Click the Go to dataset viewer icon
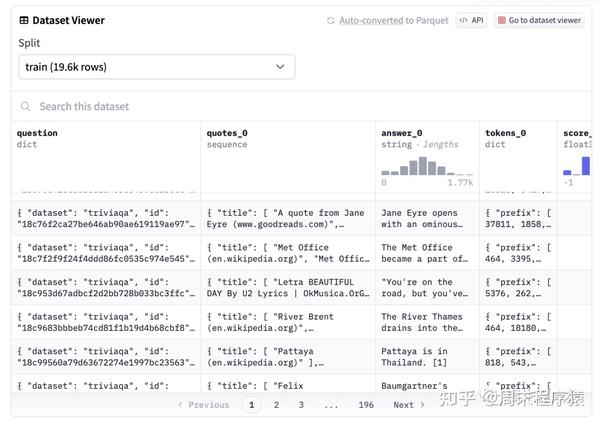Viewport: 600px width, 423px height. (x=502, y=20)
